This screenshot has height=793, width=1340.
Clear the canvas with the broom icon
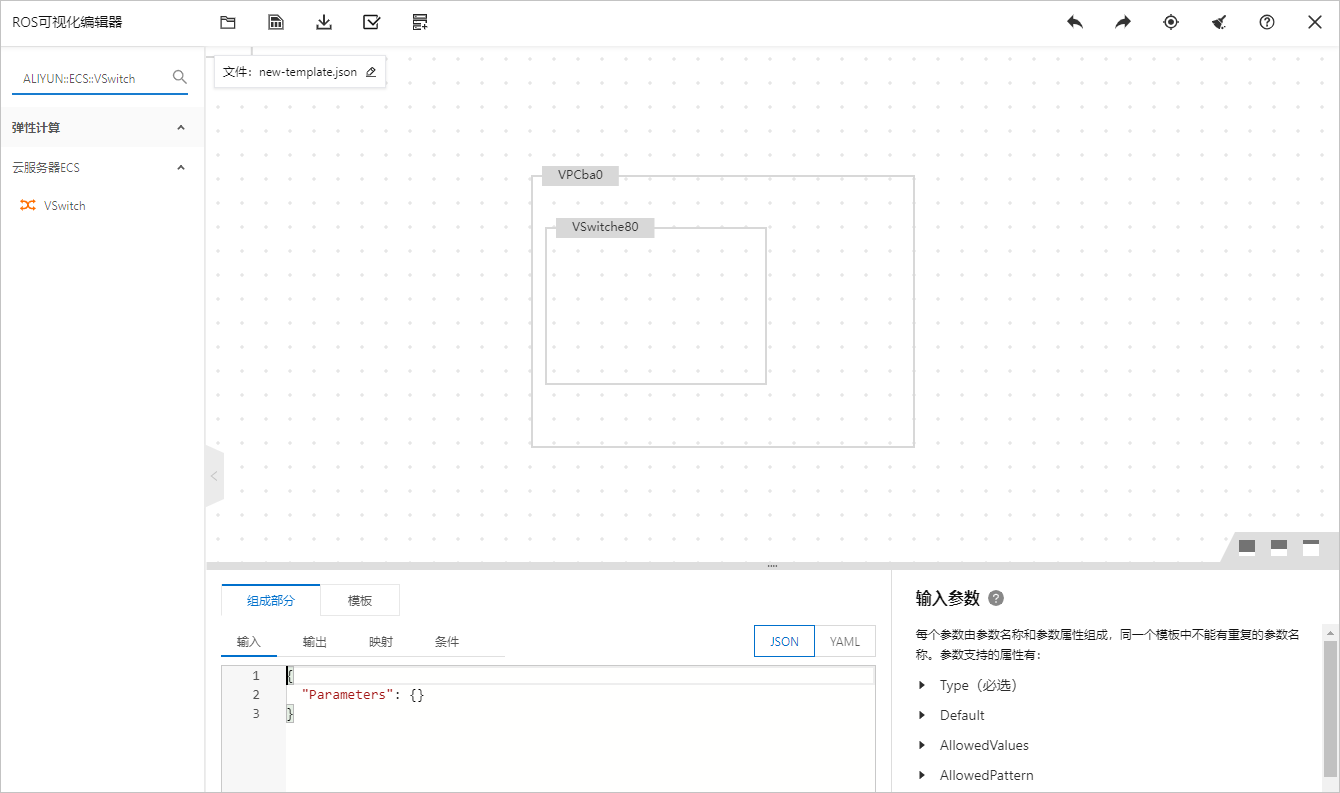(x=1219, y=22)
